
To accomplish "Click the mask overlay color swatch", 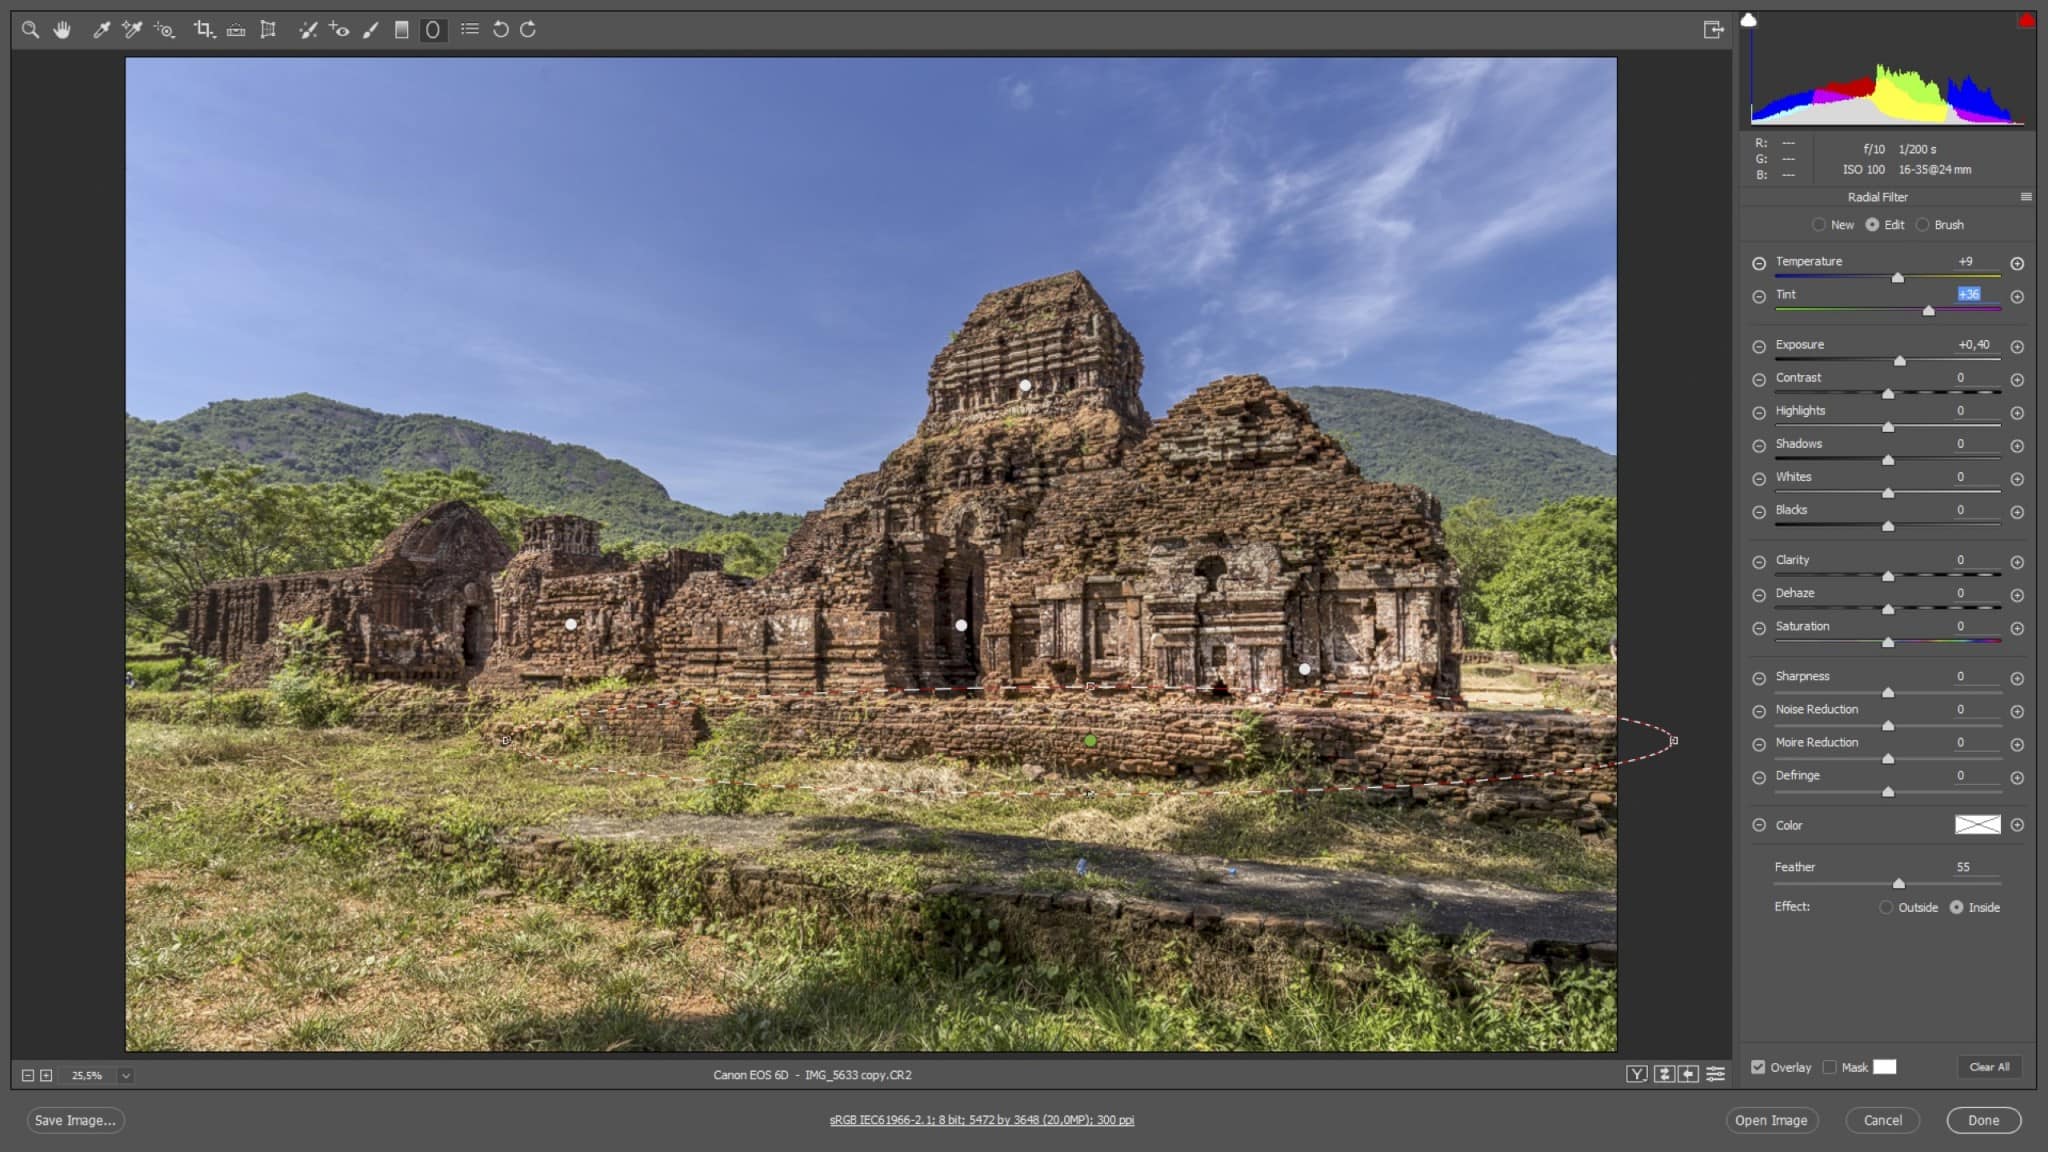I will pyautogui.click(x=1885, y=1067).
